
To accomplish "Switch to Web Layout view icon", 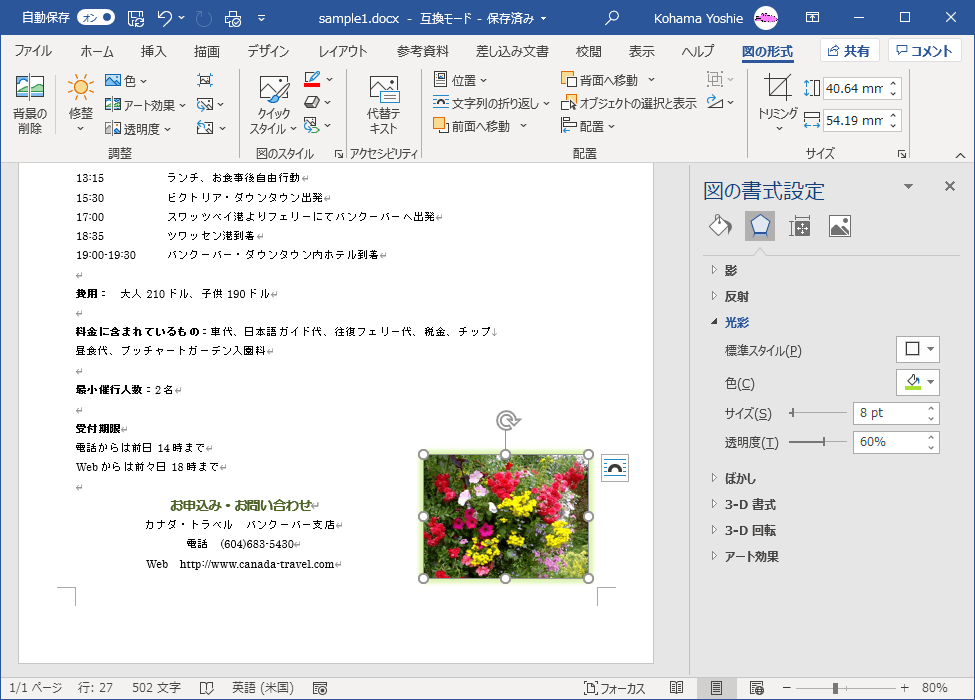I will 757,688.
